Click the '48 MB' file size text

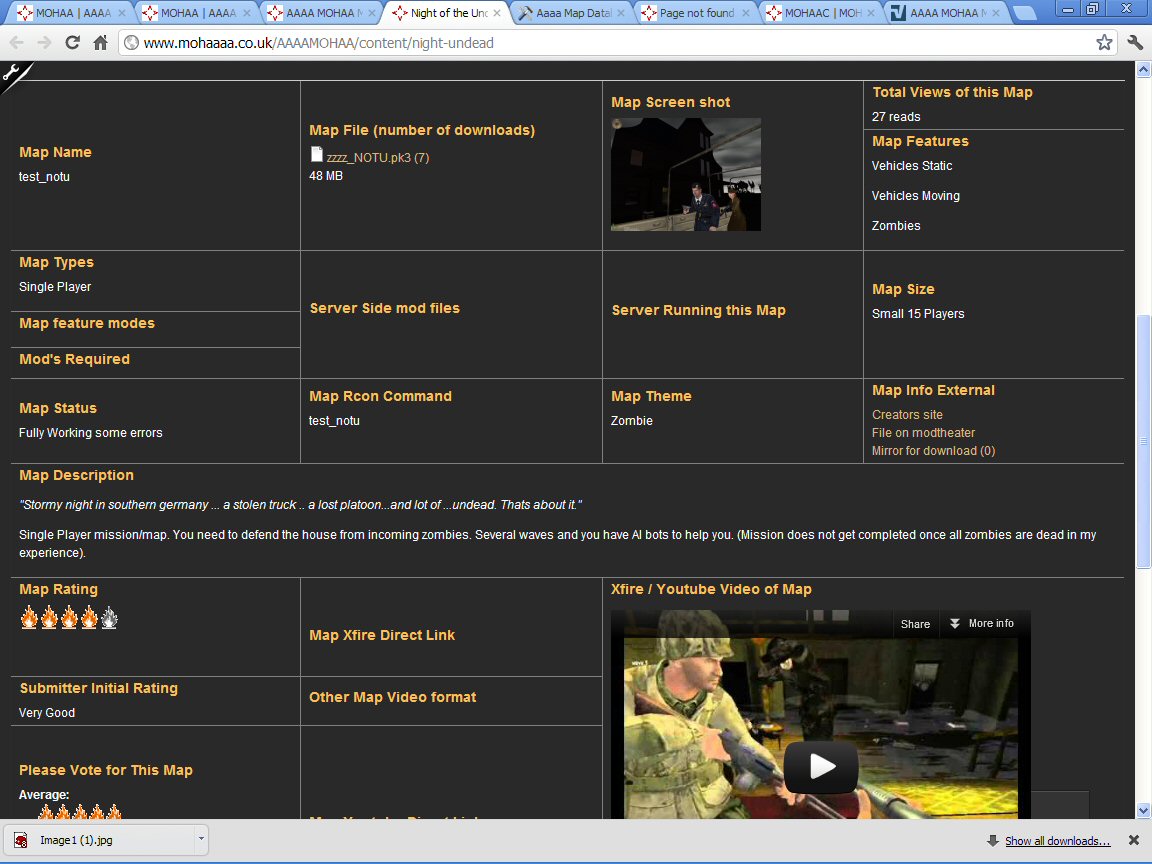pyautogui.click(x=325, y=176)
